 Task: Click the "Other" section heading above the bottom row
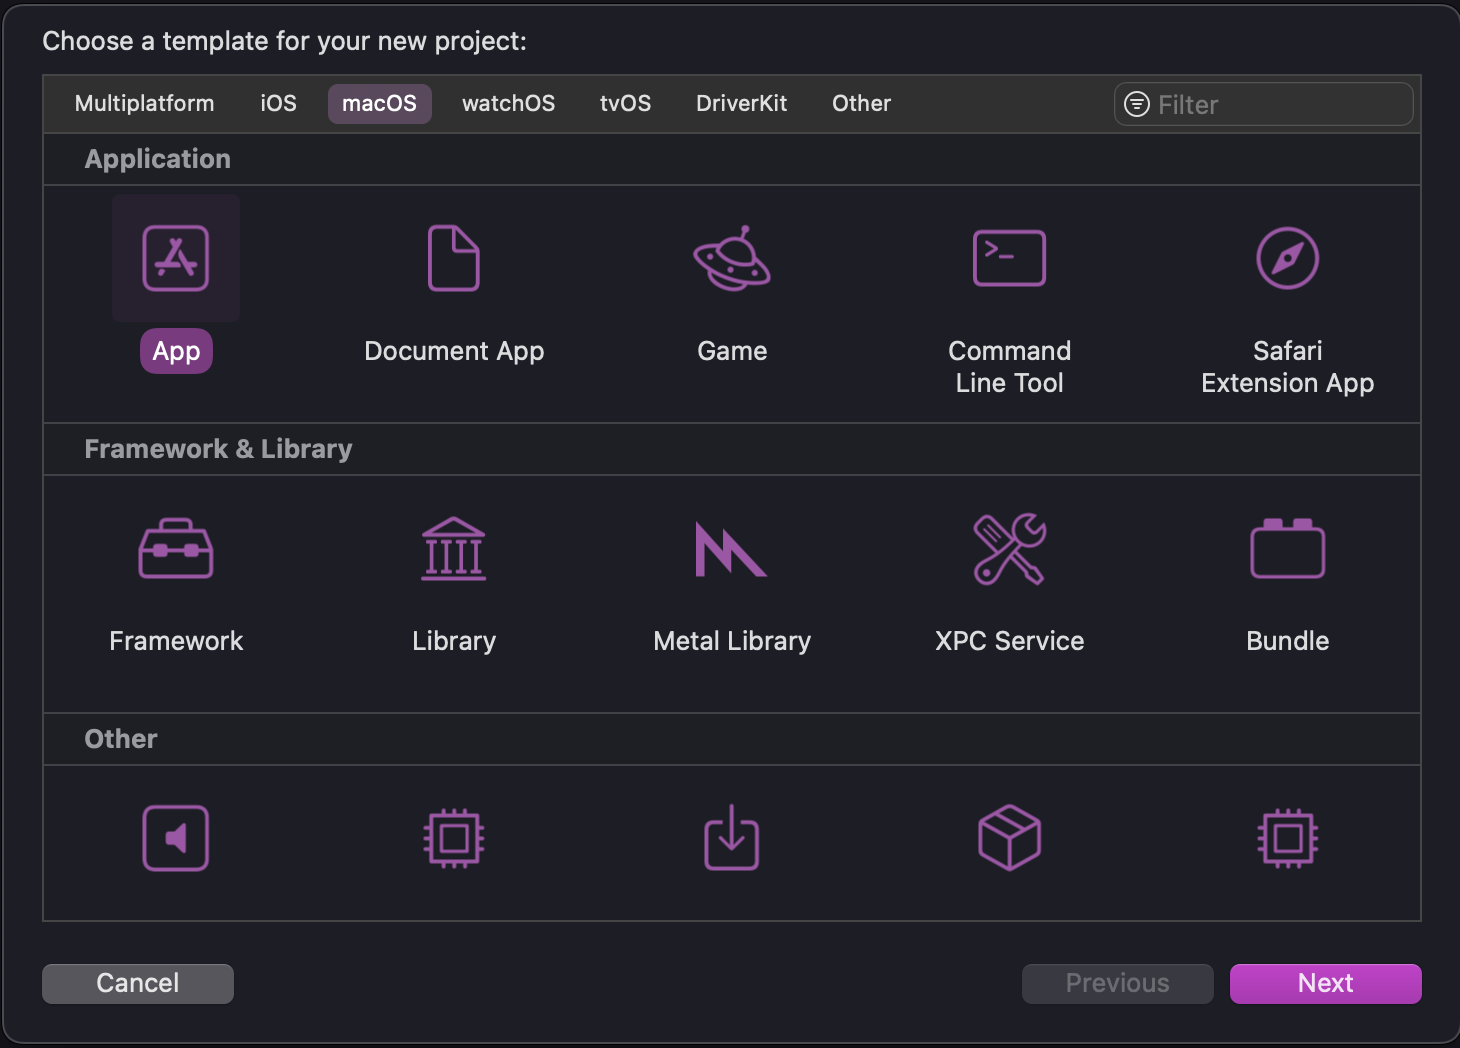[121, 739]
